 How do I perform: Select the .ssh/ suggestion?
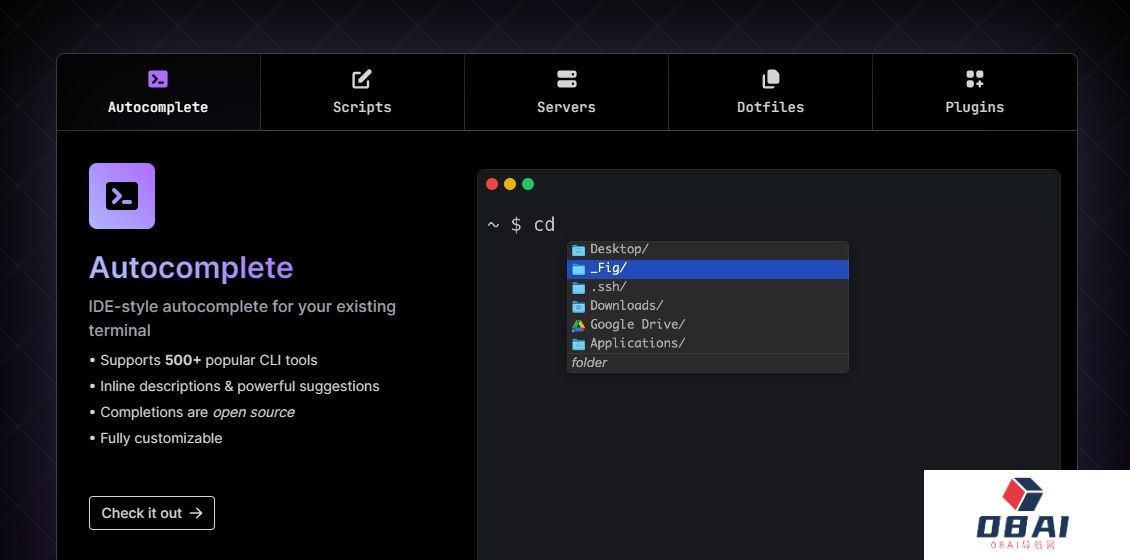[708, 288]
